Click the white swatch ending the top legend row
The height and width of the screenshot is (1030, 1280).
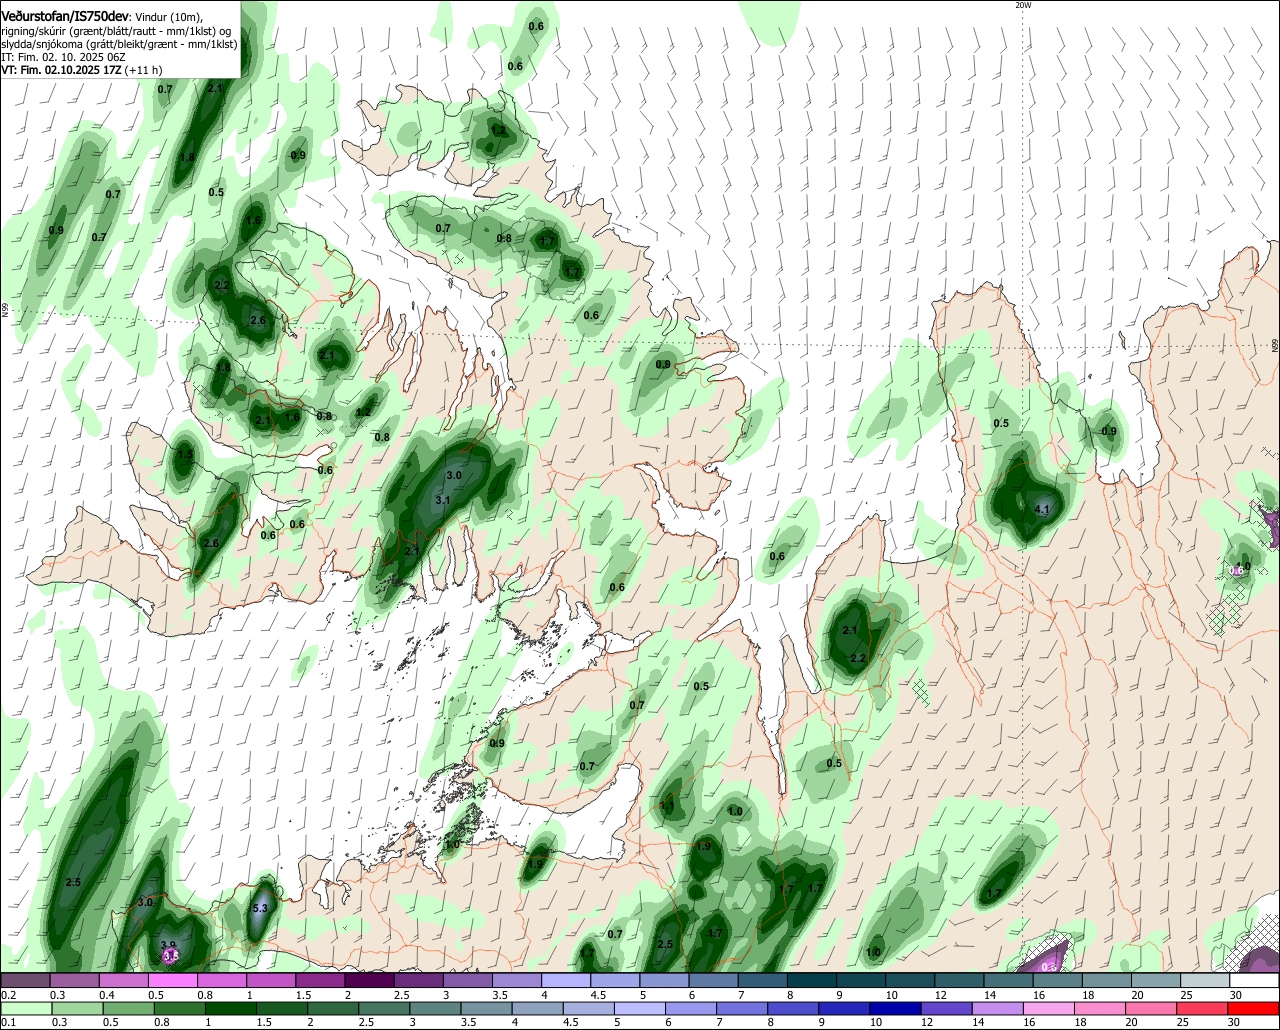click(x=1254, y=981)
